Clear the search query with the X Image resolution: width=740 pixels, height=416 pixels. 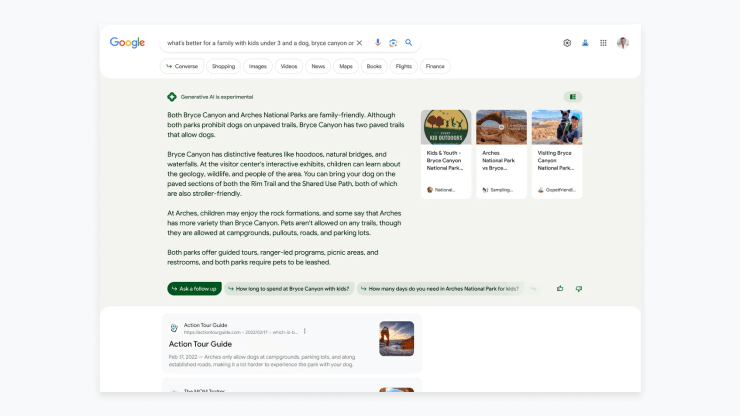pyautogui.click(x=359, y=43)
